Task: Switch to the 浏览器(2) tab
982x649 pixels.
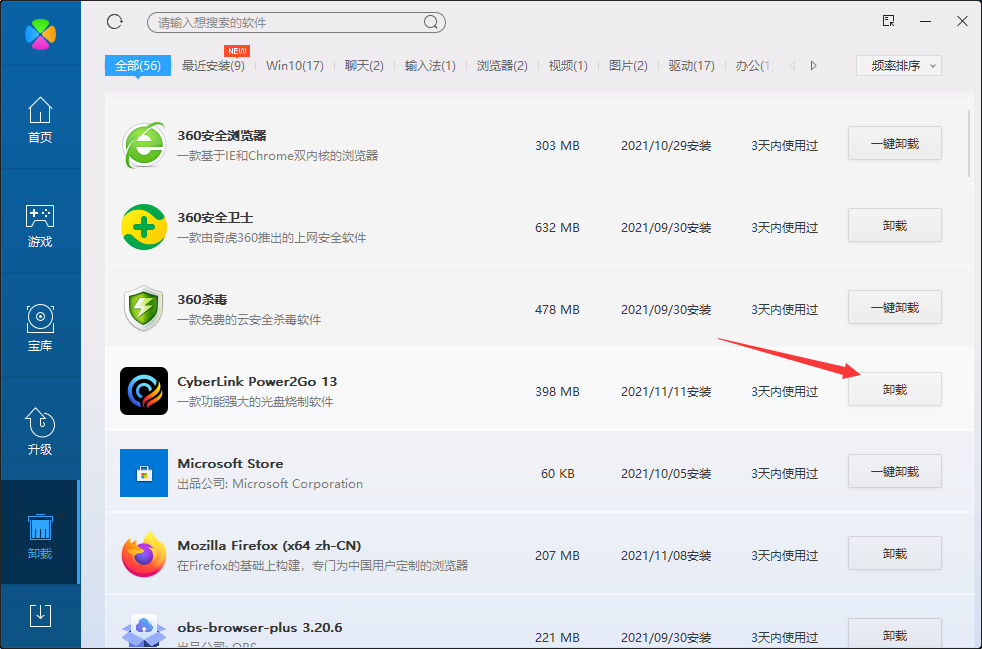Action: 502,66
